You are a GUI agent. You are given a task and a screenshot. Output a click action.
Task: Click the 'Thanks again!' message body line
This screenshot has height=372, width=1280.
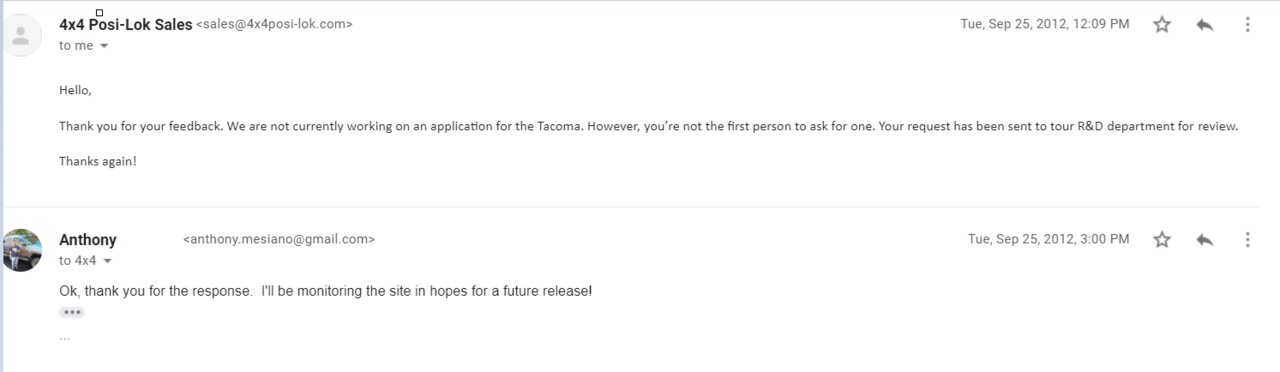(x=98, y=161)
